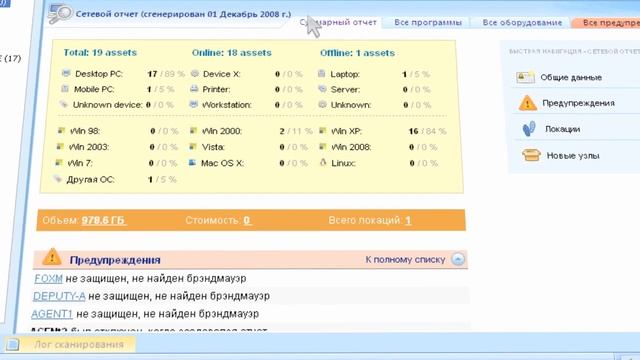Click the Mac OS X icon
The width and height of the screenshot is (640, 360).
(192, 162)
